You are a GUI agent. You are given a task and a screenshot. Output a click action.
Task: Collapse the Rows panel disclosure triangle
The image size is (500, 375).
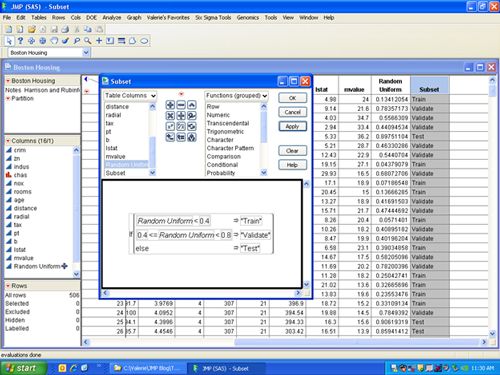tap(8, 286)
